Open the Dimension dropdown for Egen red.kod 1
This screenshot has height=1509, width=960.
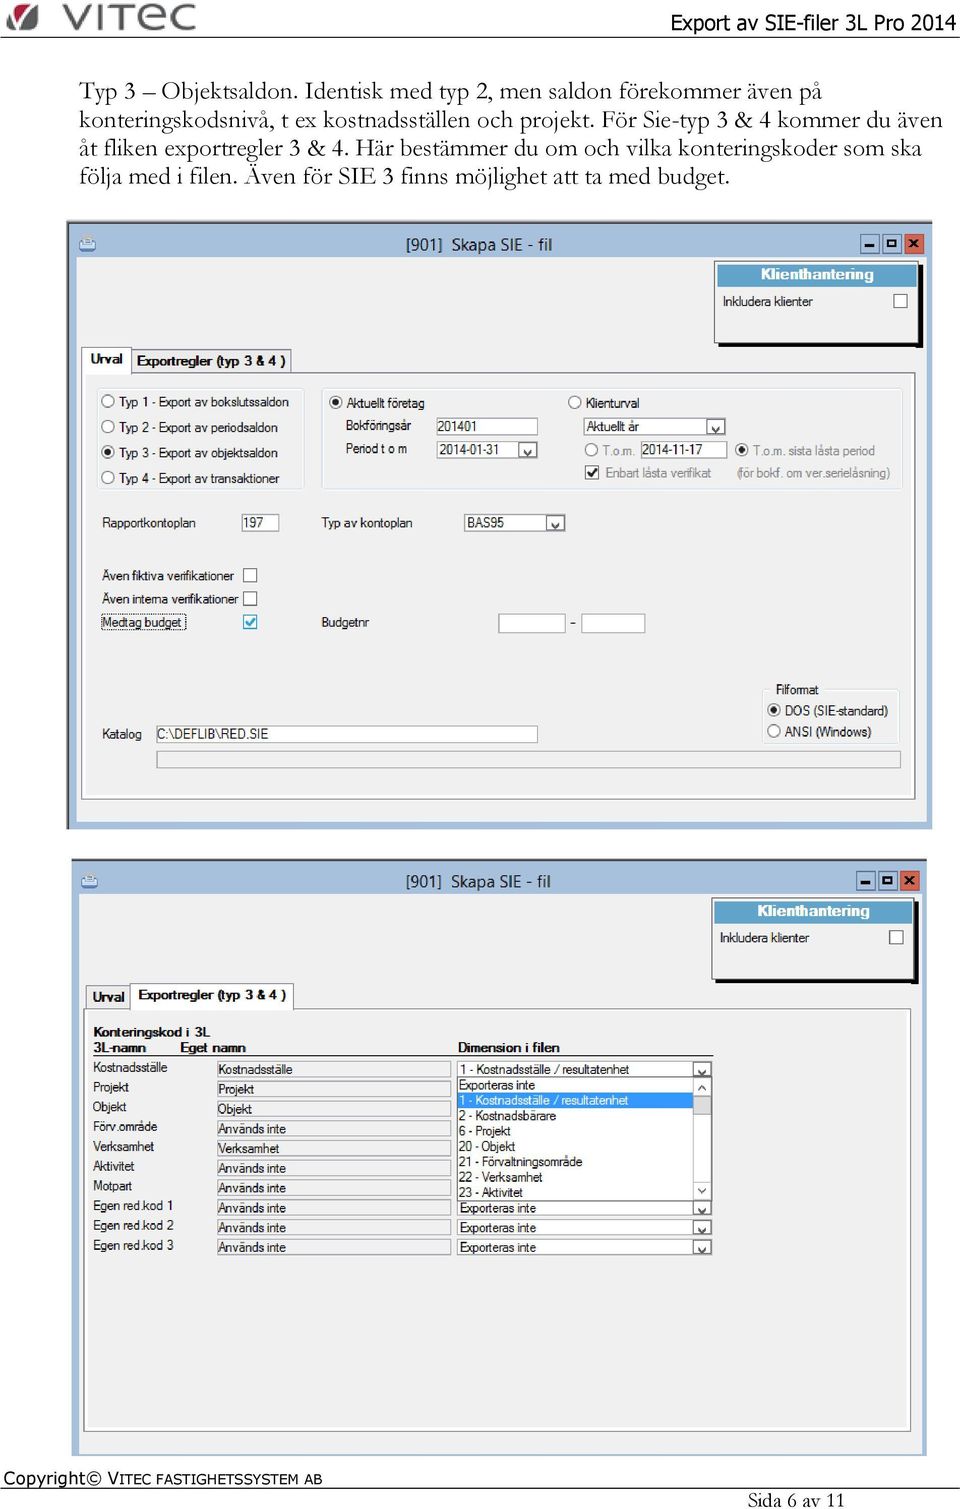pos(702,1208)
